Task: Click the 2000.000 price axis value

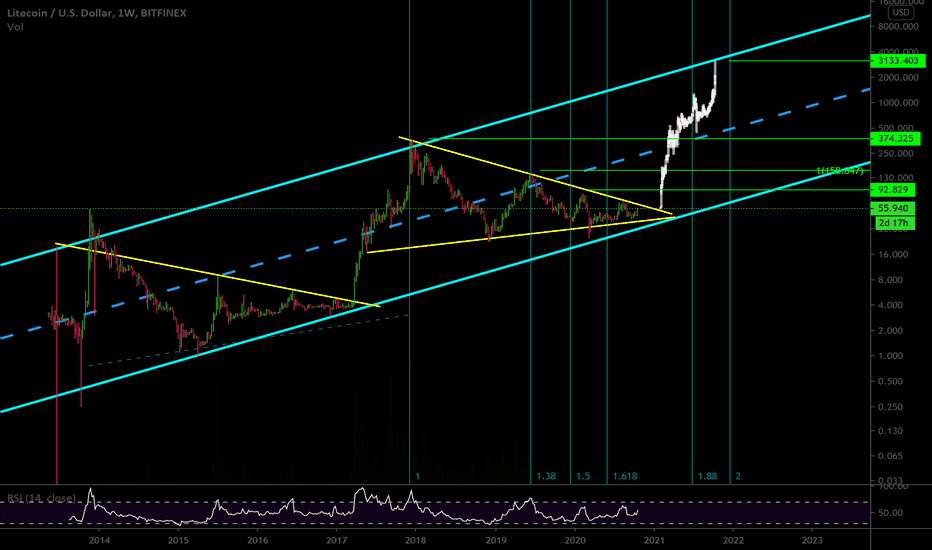Action: pos(898,77)
